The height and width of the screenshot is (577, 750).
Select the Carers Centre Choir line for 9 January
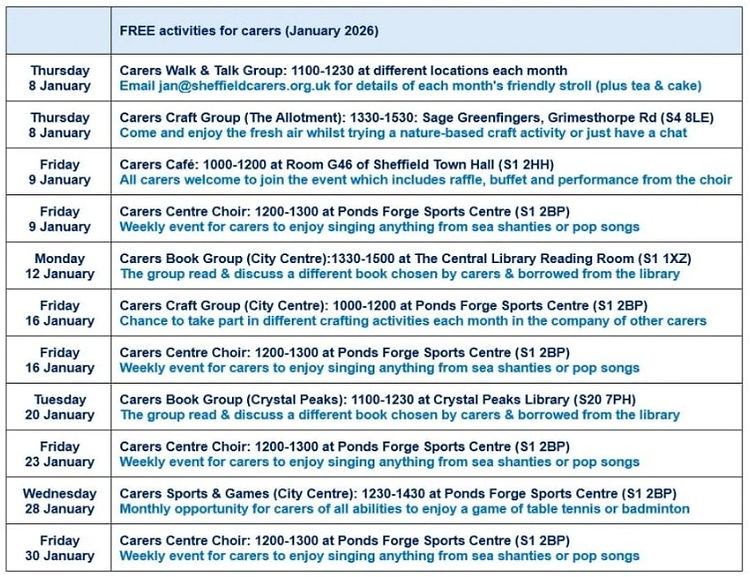point(344,211)
